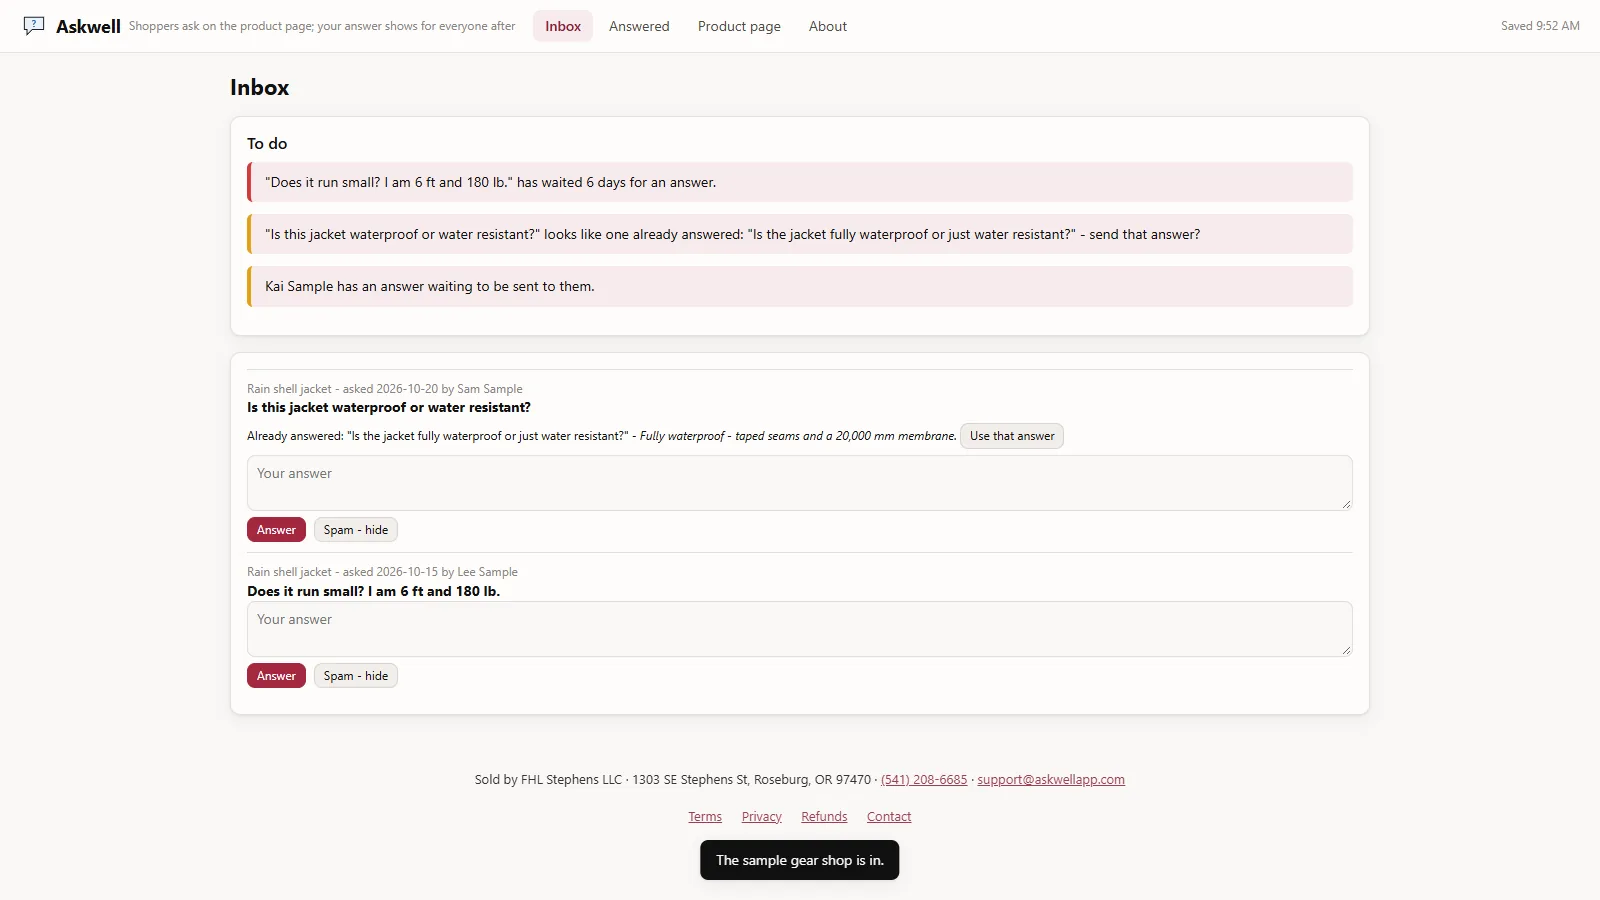Open the Terms footer link

click(x=705, y=817)
